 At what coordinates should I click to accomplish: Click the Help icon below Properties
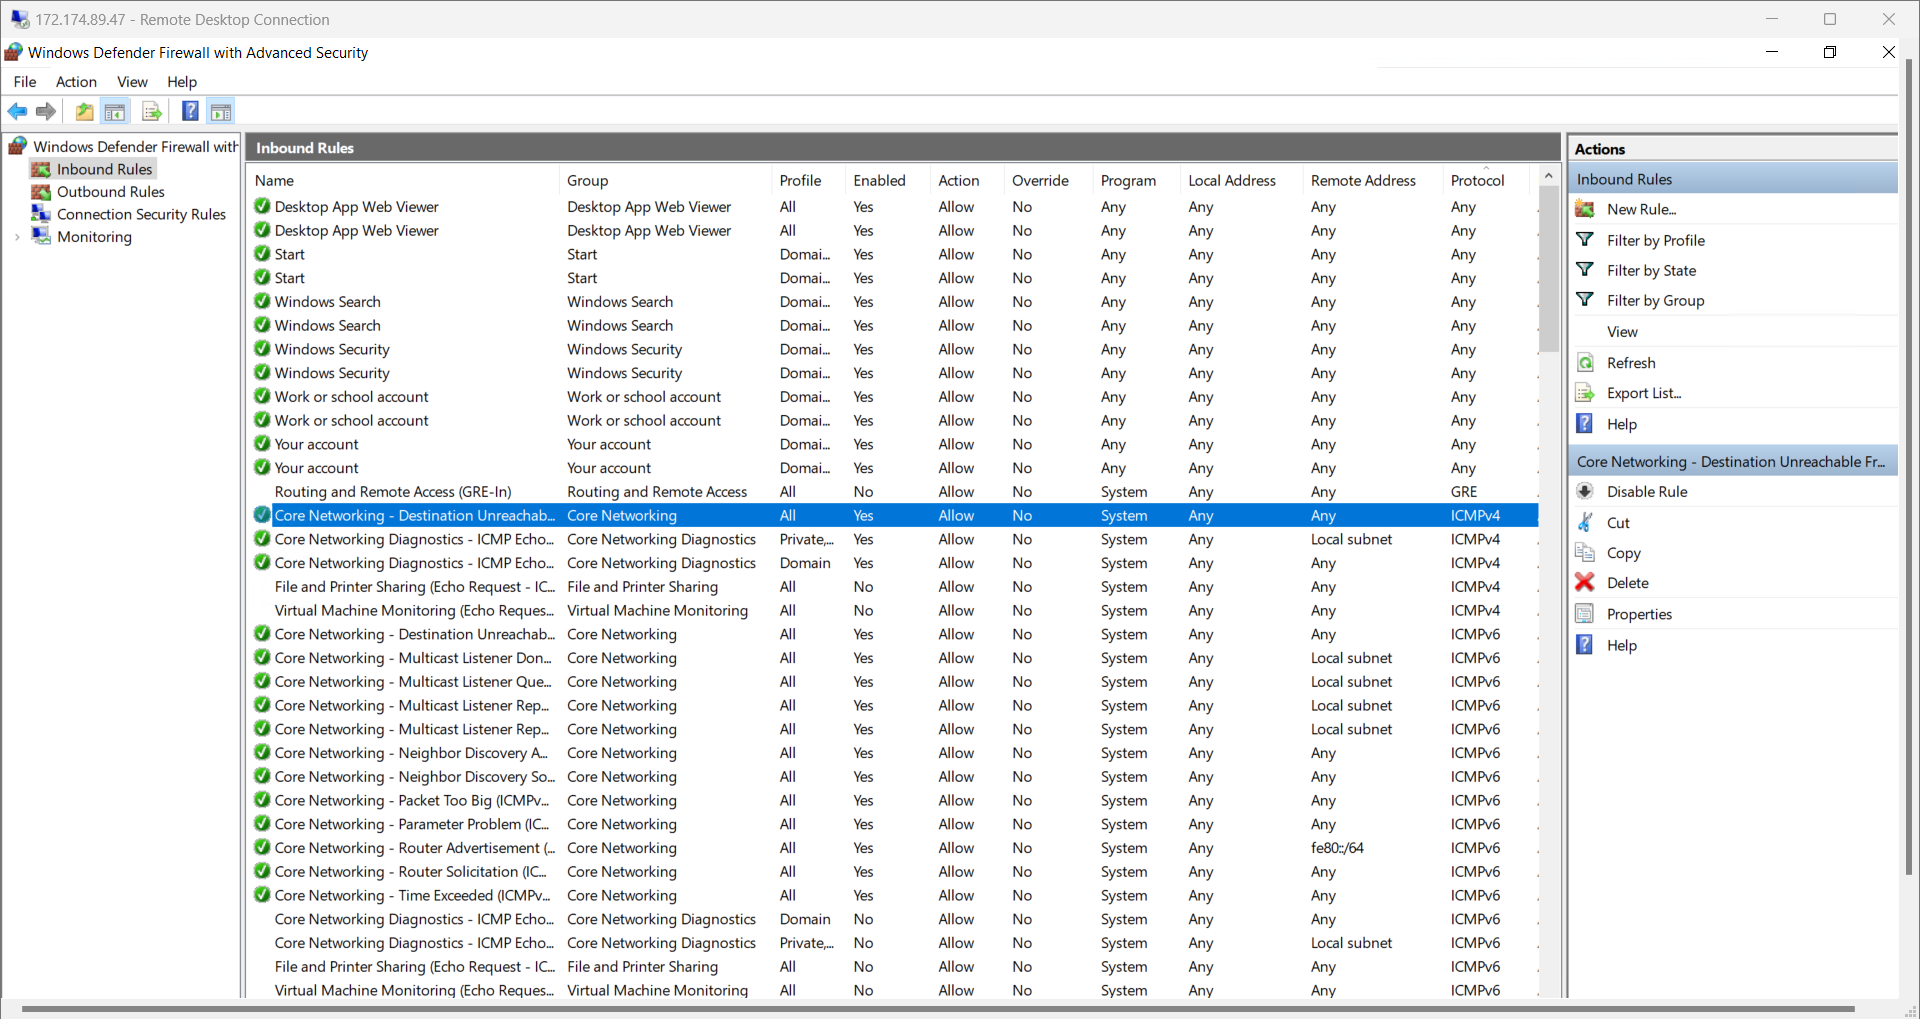[1585, 645]
